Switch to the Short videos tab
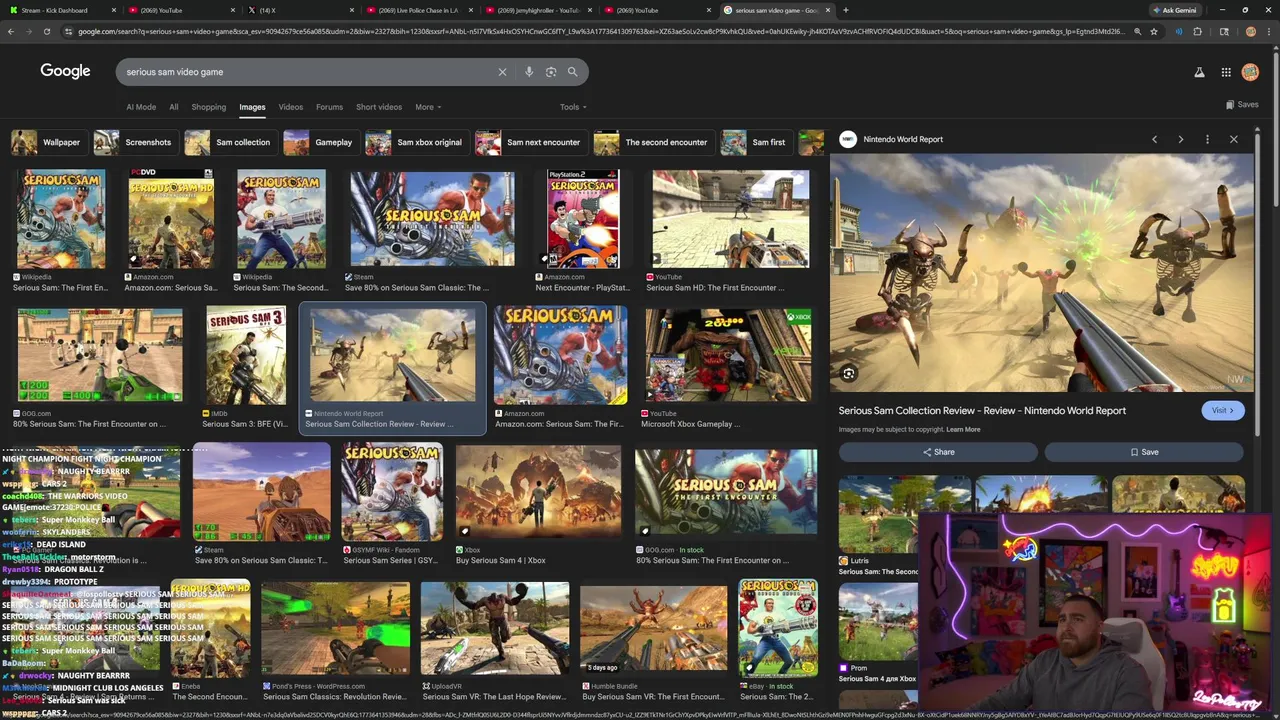The width and height of the screenshot is (1280, 720). pos(379,107)
